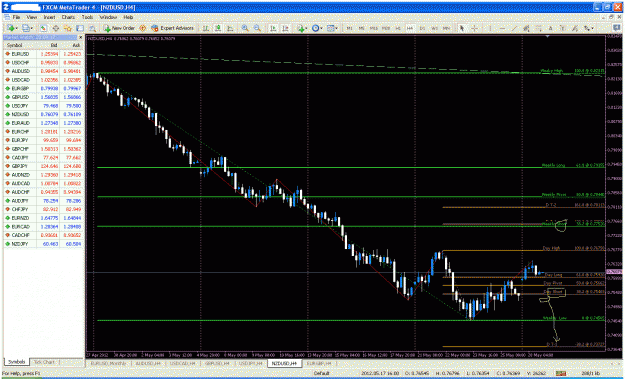Switch timeframe to M15

[x=373, y=28]
